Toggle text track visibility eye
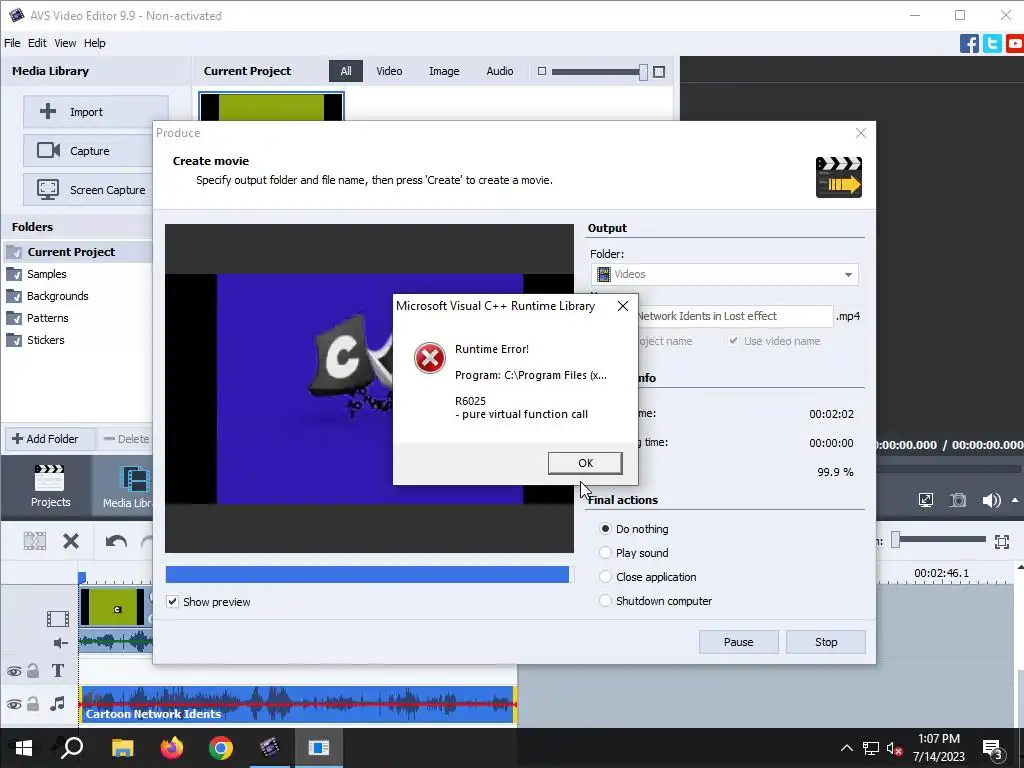1024x768 pixels. pos(14,671)
